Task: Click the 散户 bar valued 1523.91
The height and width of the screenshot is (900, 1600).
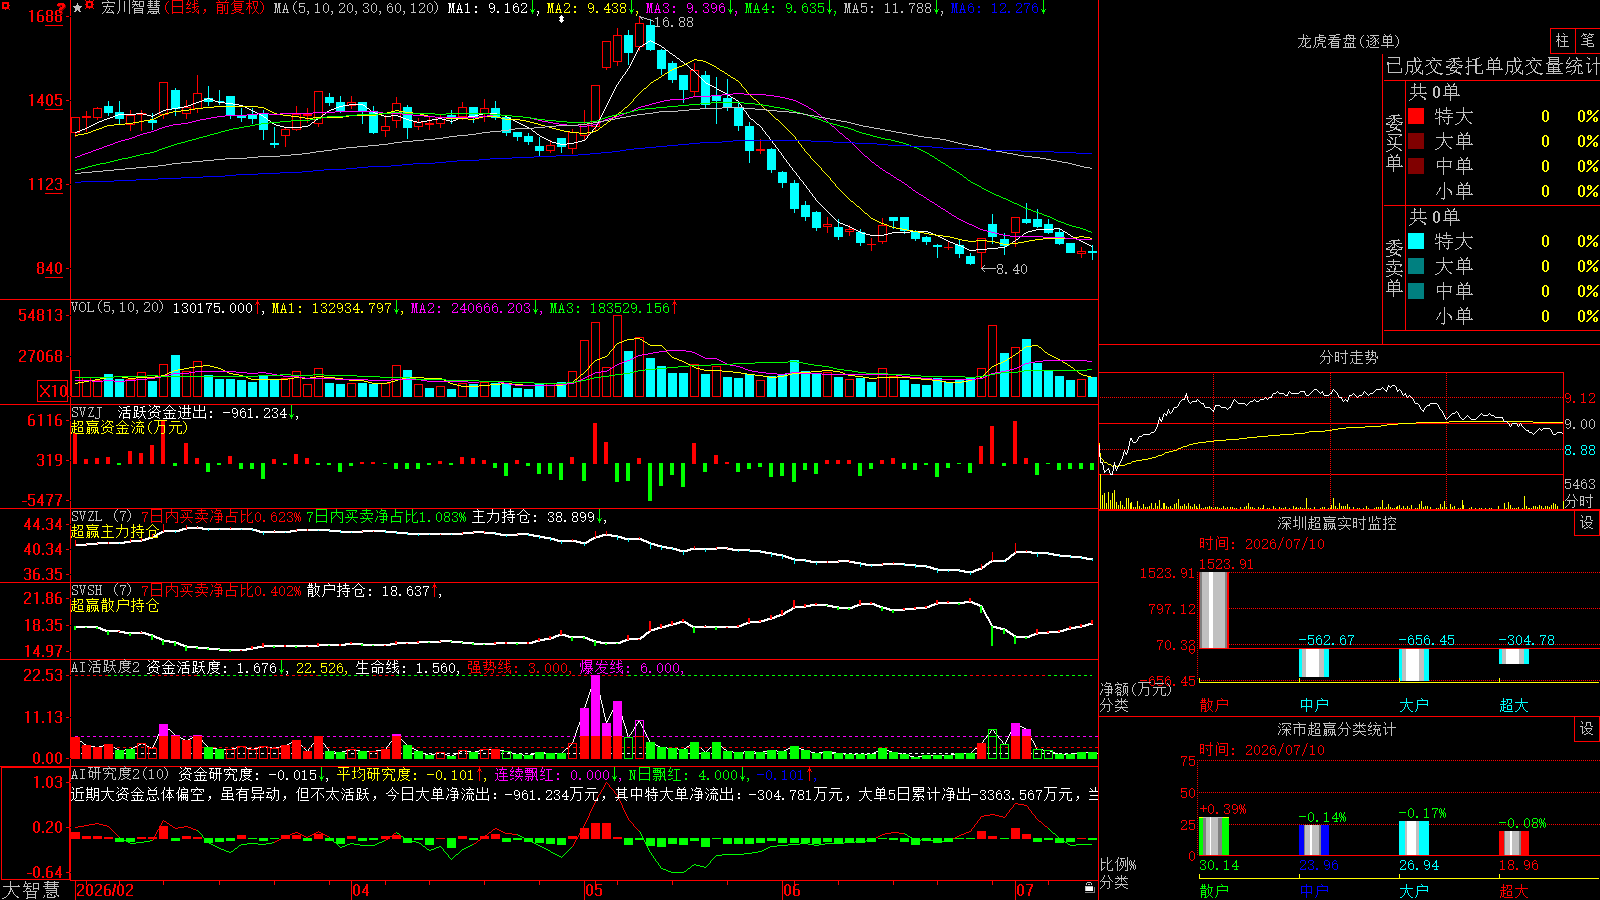Action: point(1214,610)
